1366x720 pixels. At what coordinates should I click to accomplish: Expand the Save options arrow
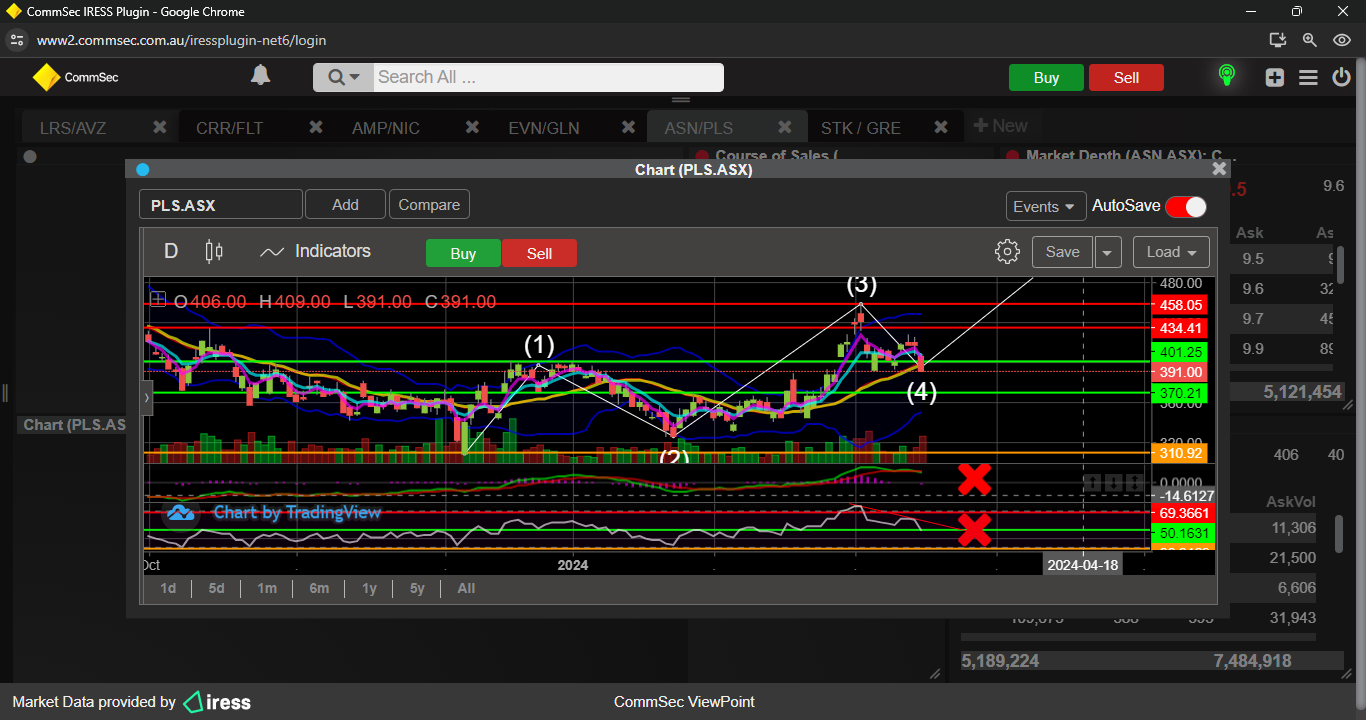coord(1107,252)
